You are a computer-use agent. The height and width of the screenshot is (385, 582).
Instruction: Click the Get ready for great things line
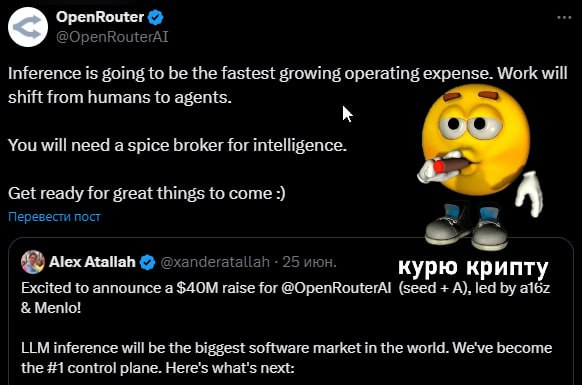(x=147, y=193)
